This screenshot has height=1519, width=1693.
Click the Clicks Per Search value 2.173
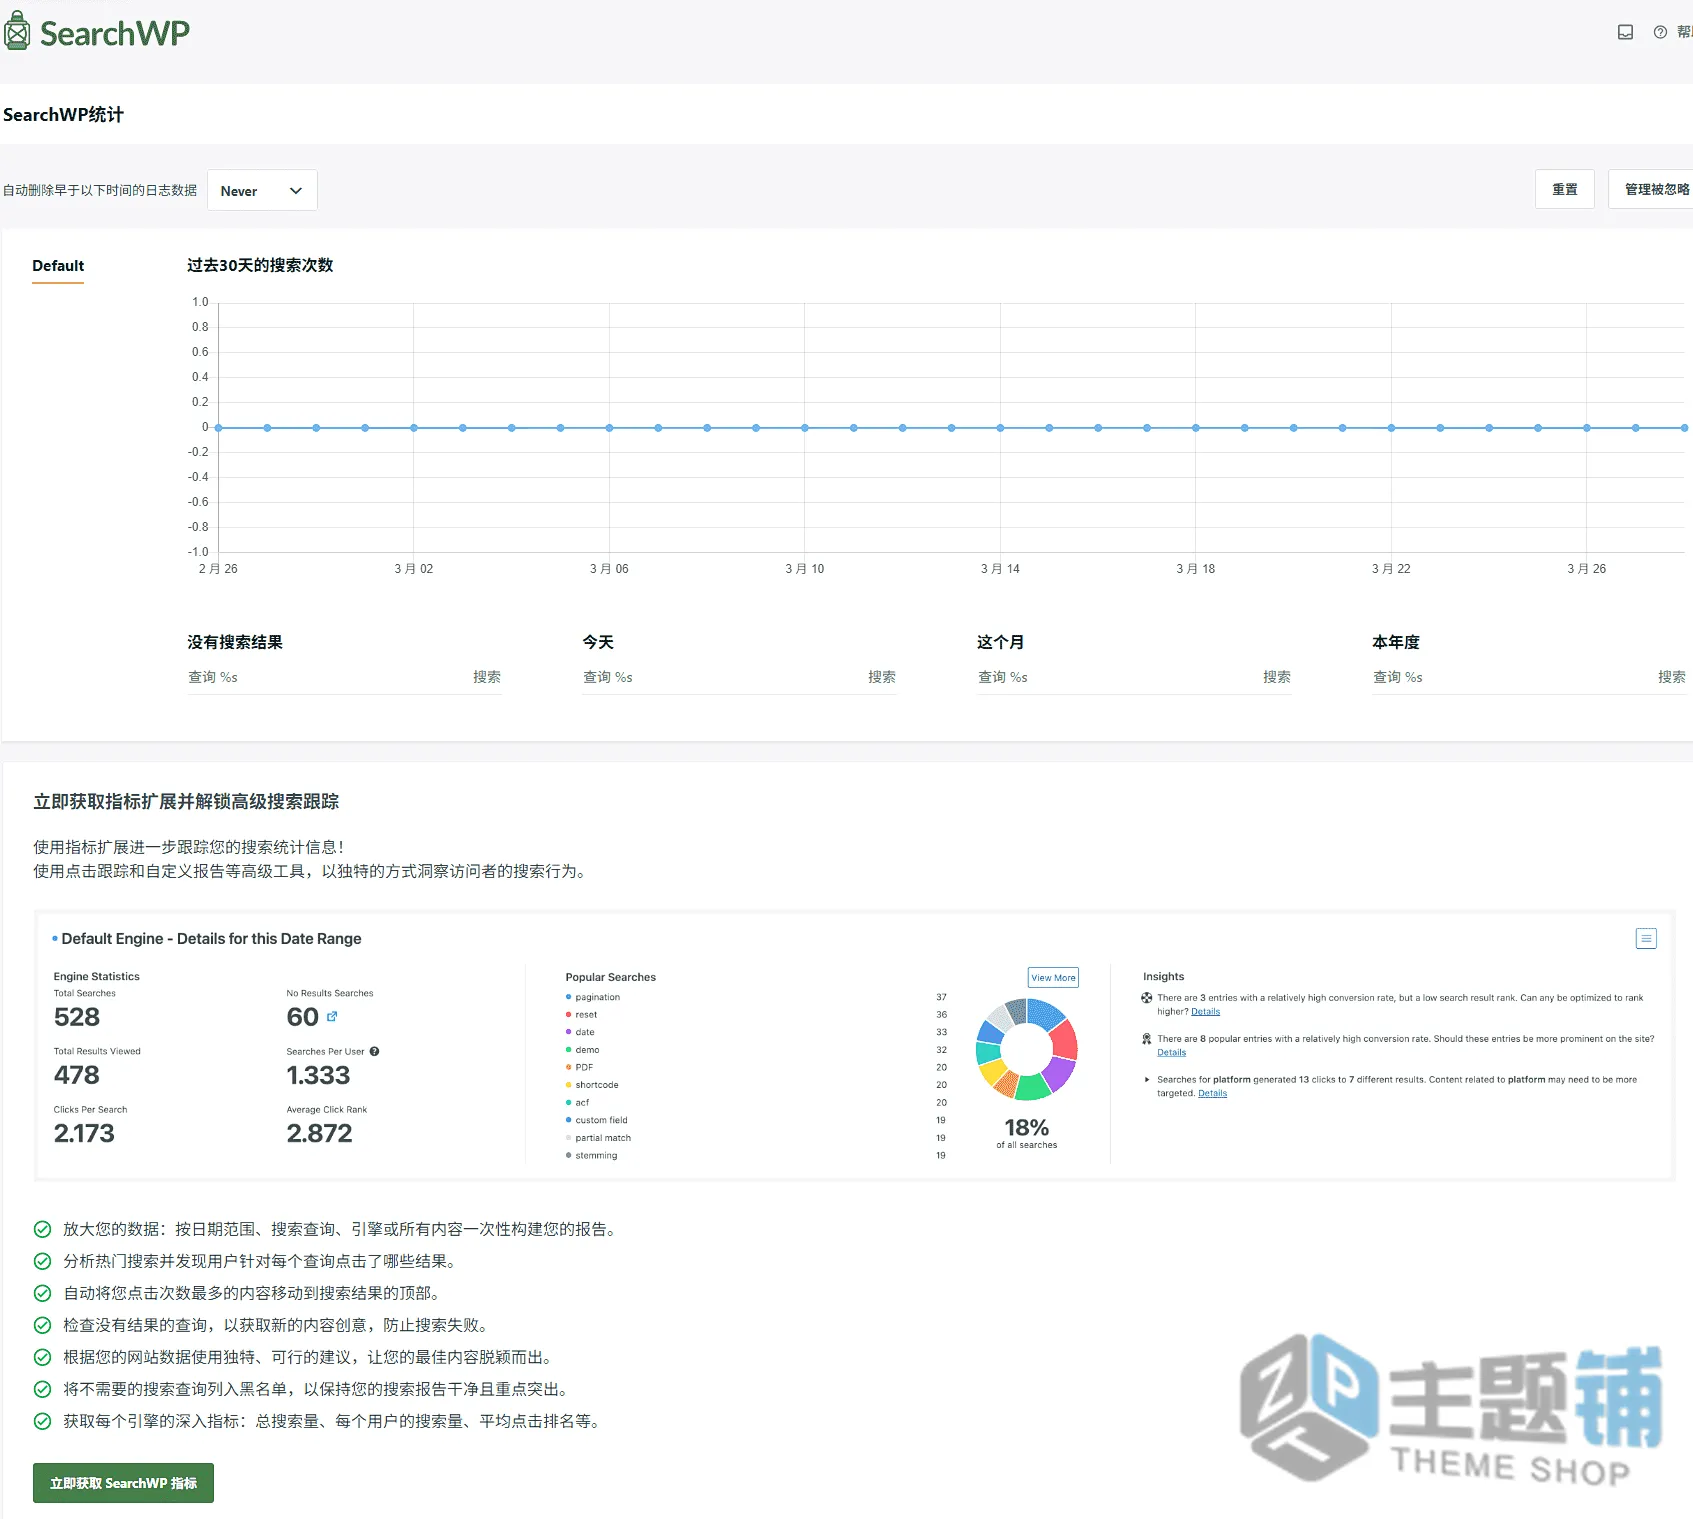(x=84, y=1133)
